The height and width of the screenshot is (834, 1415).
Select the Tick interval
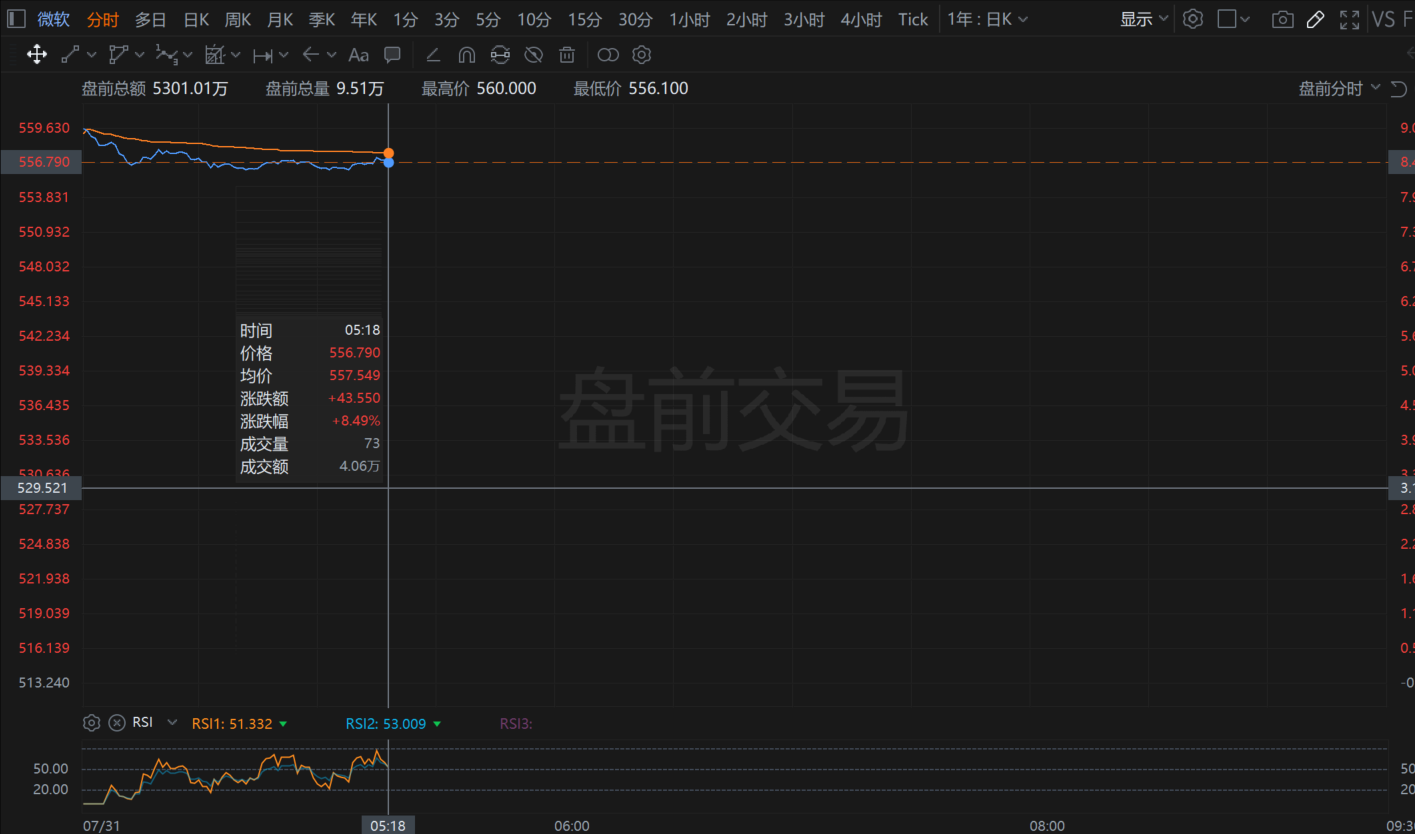coord(913,19)
